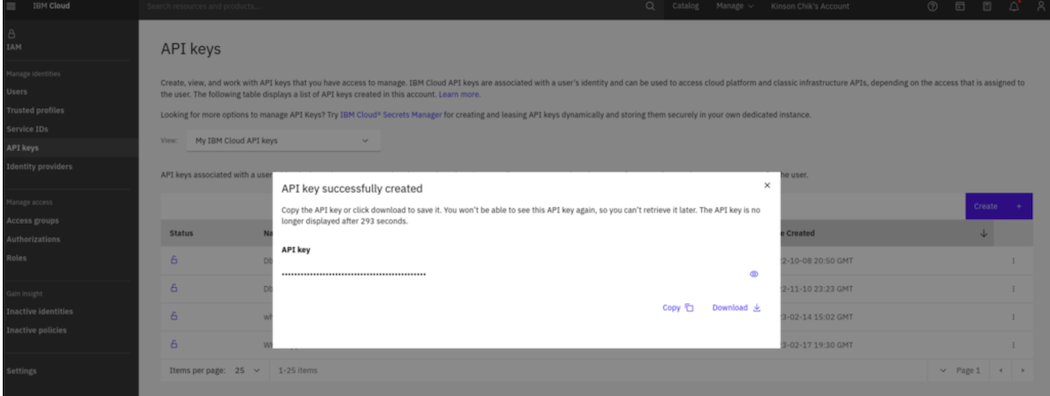Viewport: 1050px width, 396px height.
Task: Expand the Manage menu
Action: point(735,6)
